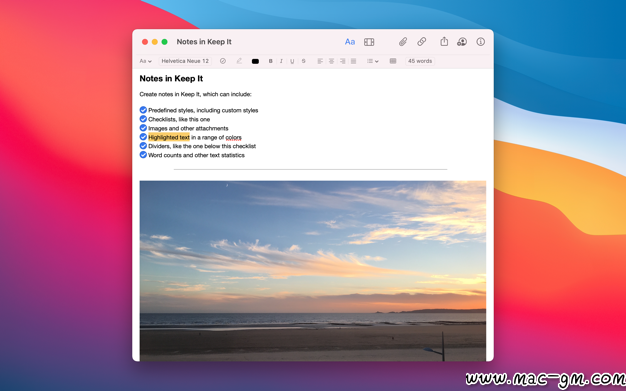
Task: Select the sunset beach image
Action: tap(313, 271)
